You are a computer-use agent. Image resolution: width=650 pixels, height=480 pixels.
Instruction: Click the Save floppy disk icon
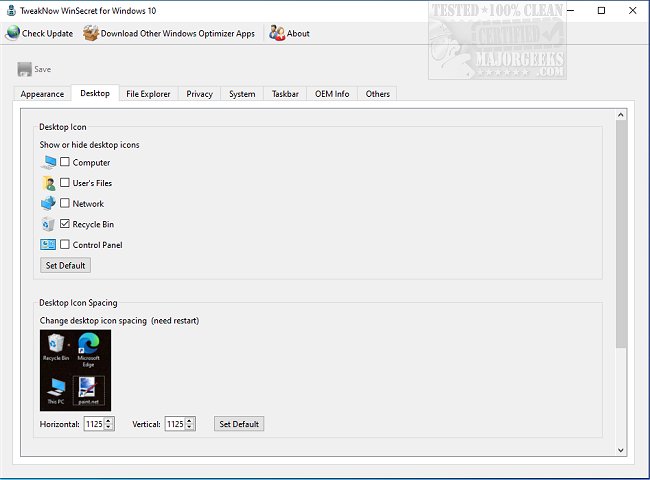(24, 69)
